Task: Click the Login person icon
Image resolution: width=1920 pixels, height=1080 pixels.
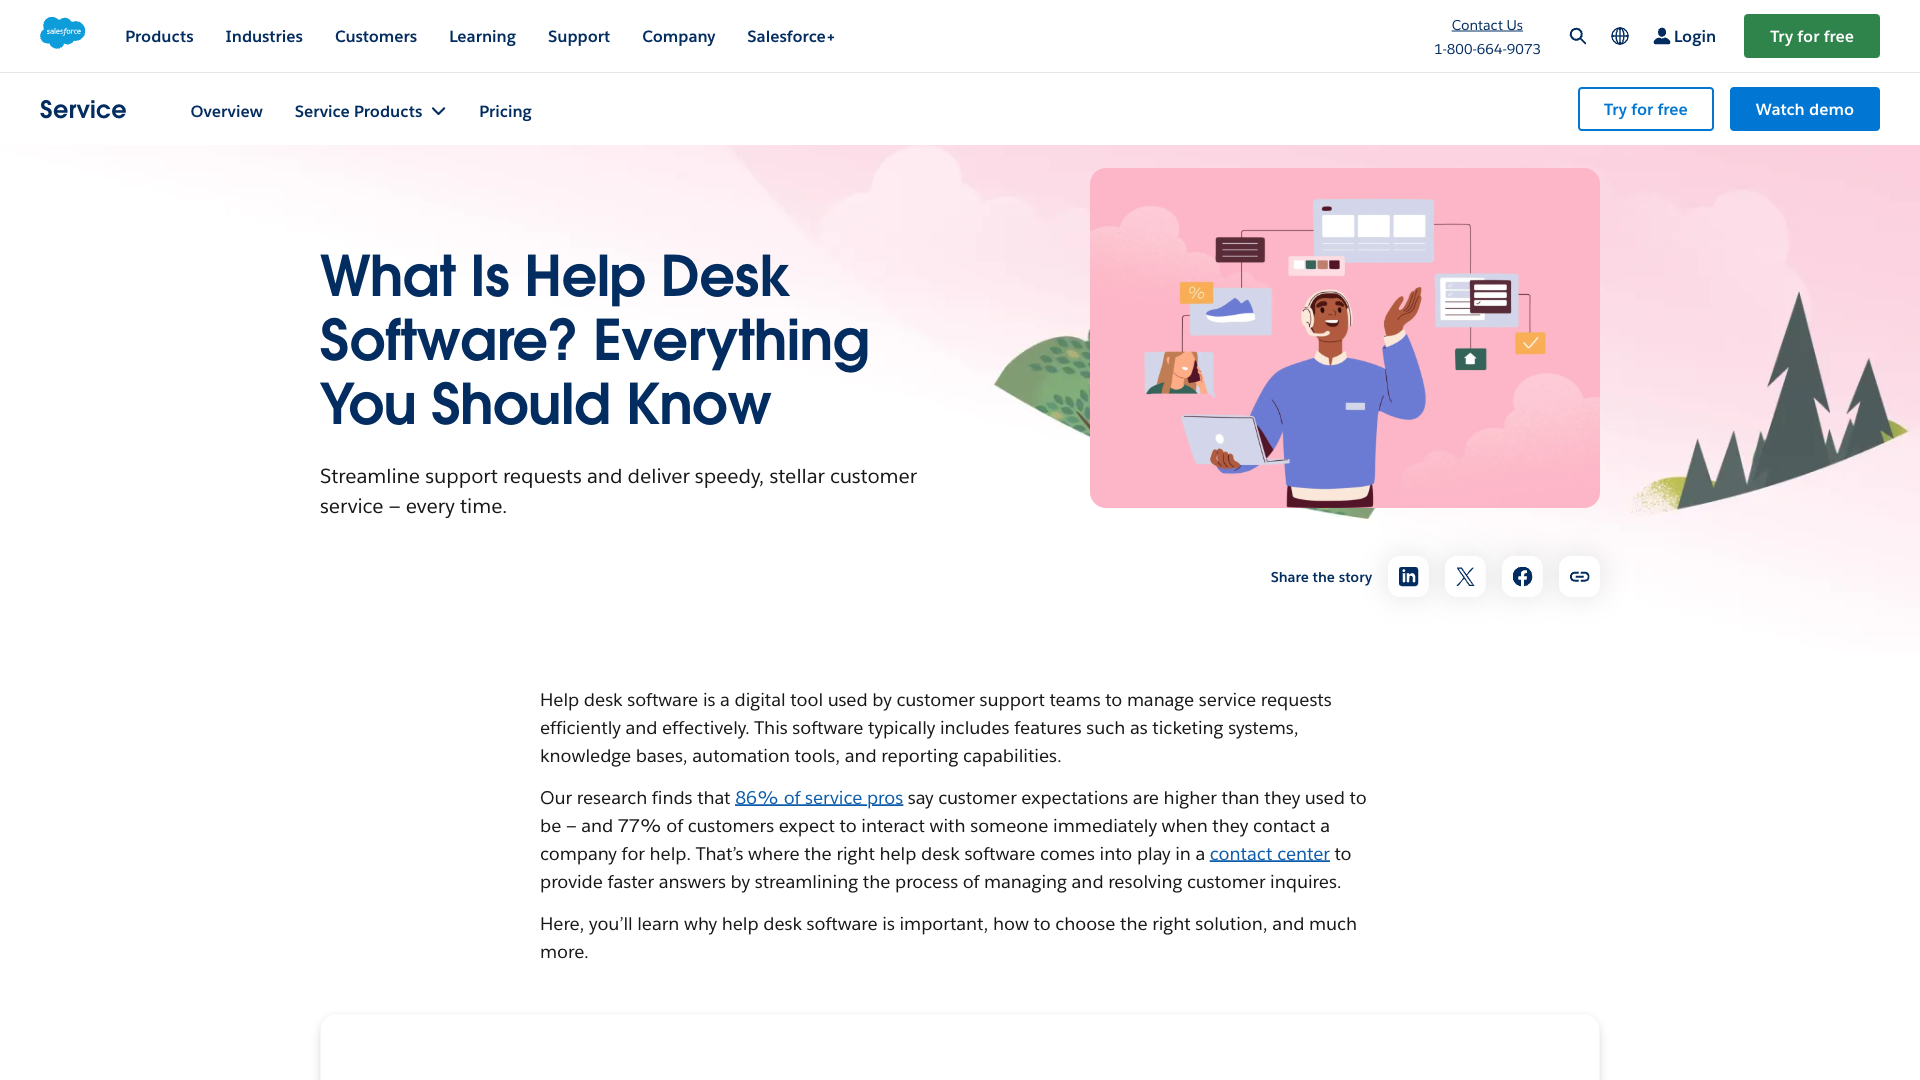Action: point(1661,36)
